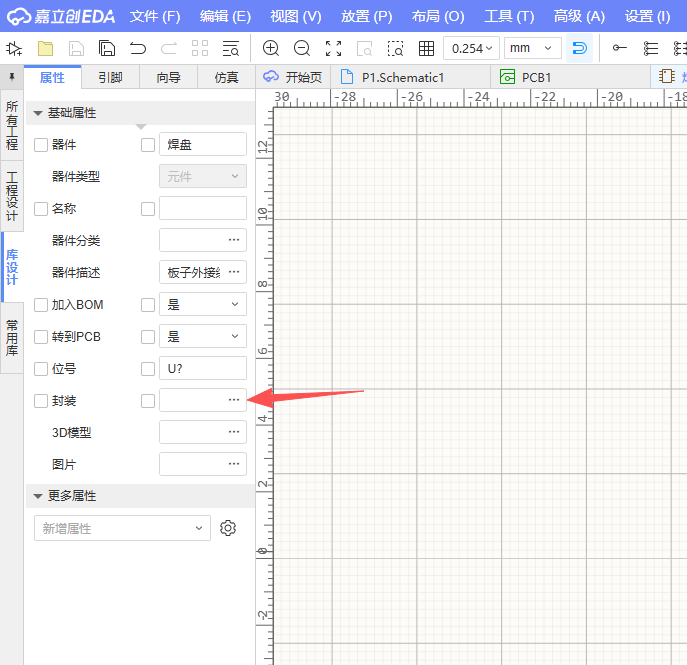Tick the 位号 left checkbox
687x665 pixels.
click(41, 369)
